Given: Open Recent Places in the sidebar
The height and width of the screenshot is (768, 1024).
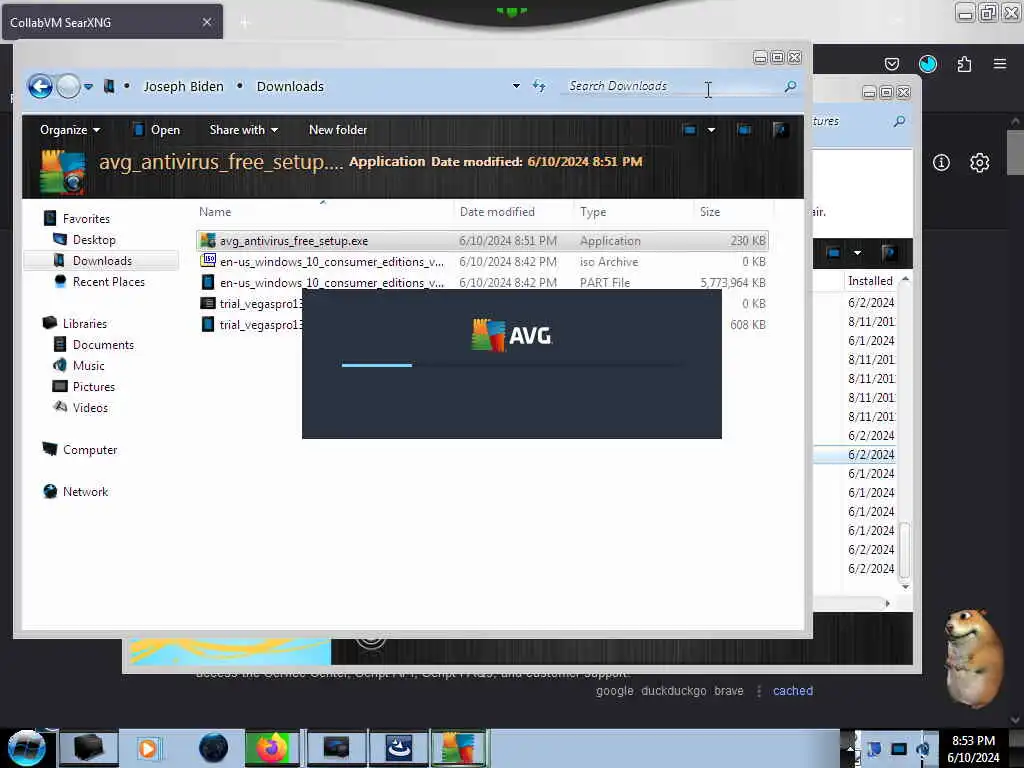Looking at the screenshot, I should point(108,281).
